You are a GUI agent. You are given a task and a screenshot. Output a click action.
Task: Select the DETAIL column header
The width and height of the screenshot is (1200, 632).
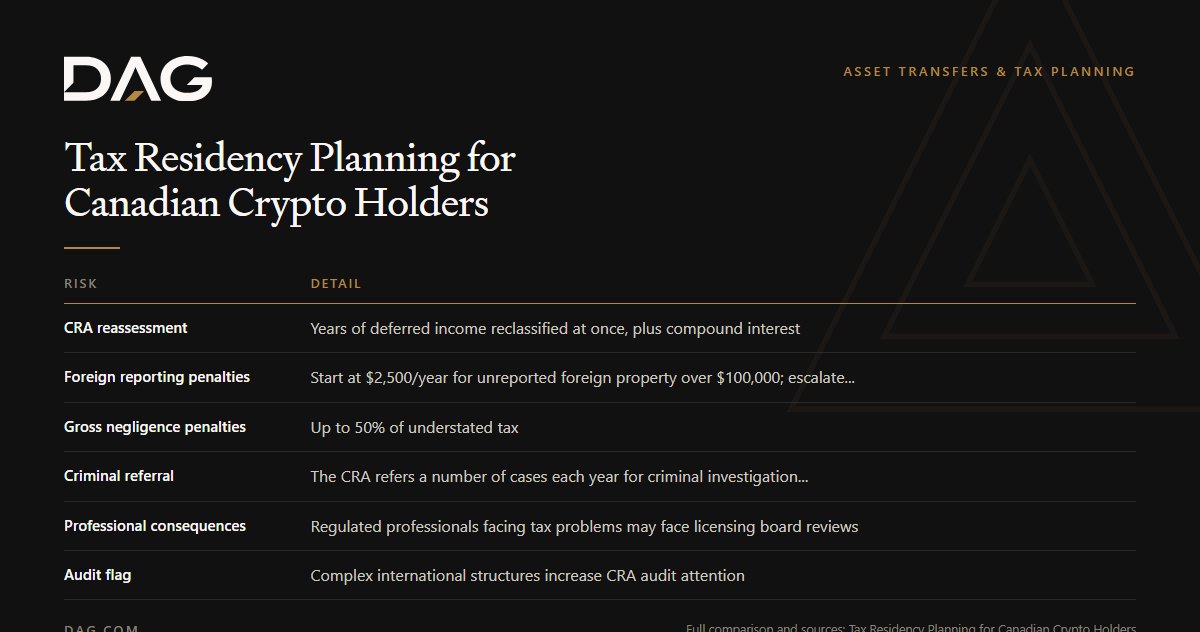[x=336, y=284]
